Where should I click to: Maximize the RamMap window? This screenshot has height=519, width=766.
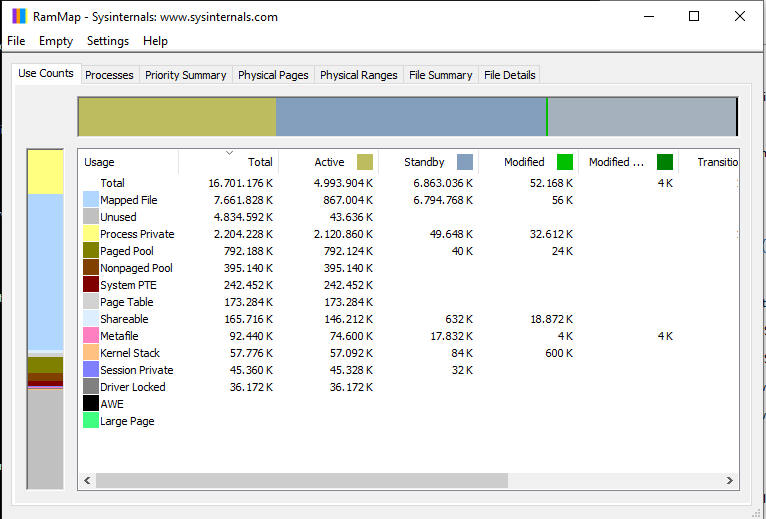click(x=694, y=16)
